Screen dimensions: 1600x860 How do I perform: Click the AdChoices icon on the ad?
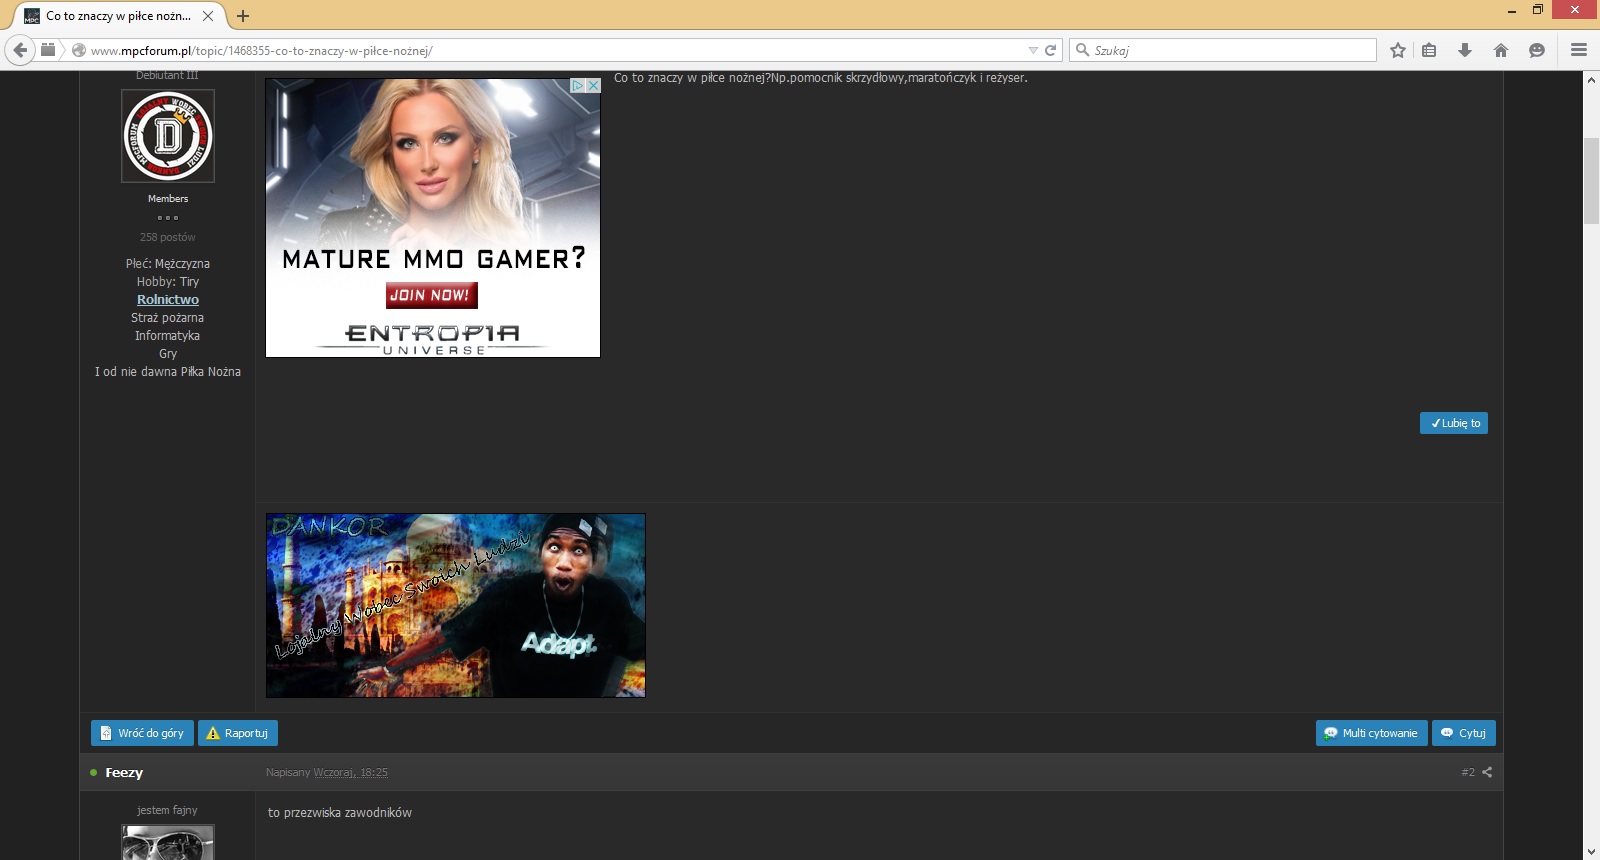tap(577, 86)
